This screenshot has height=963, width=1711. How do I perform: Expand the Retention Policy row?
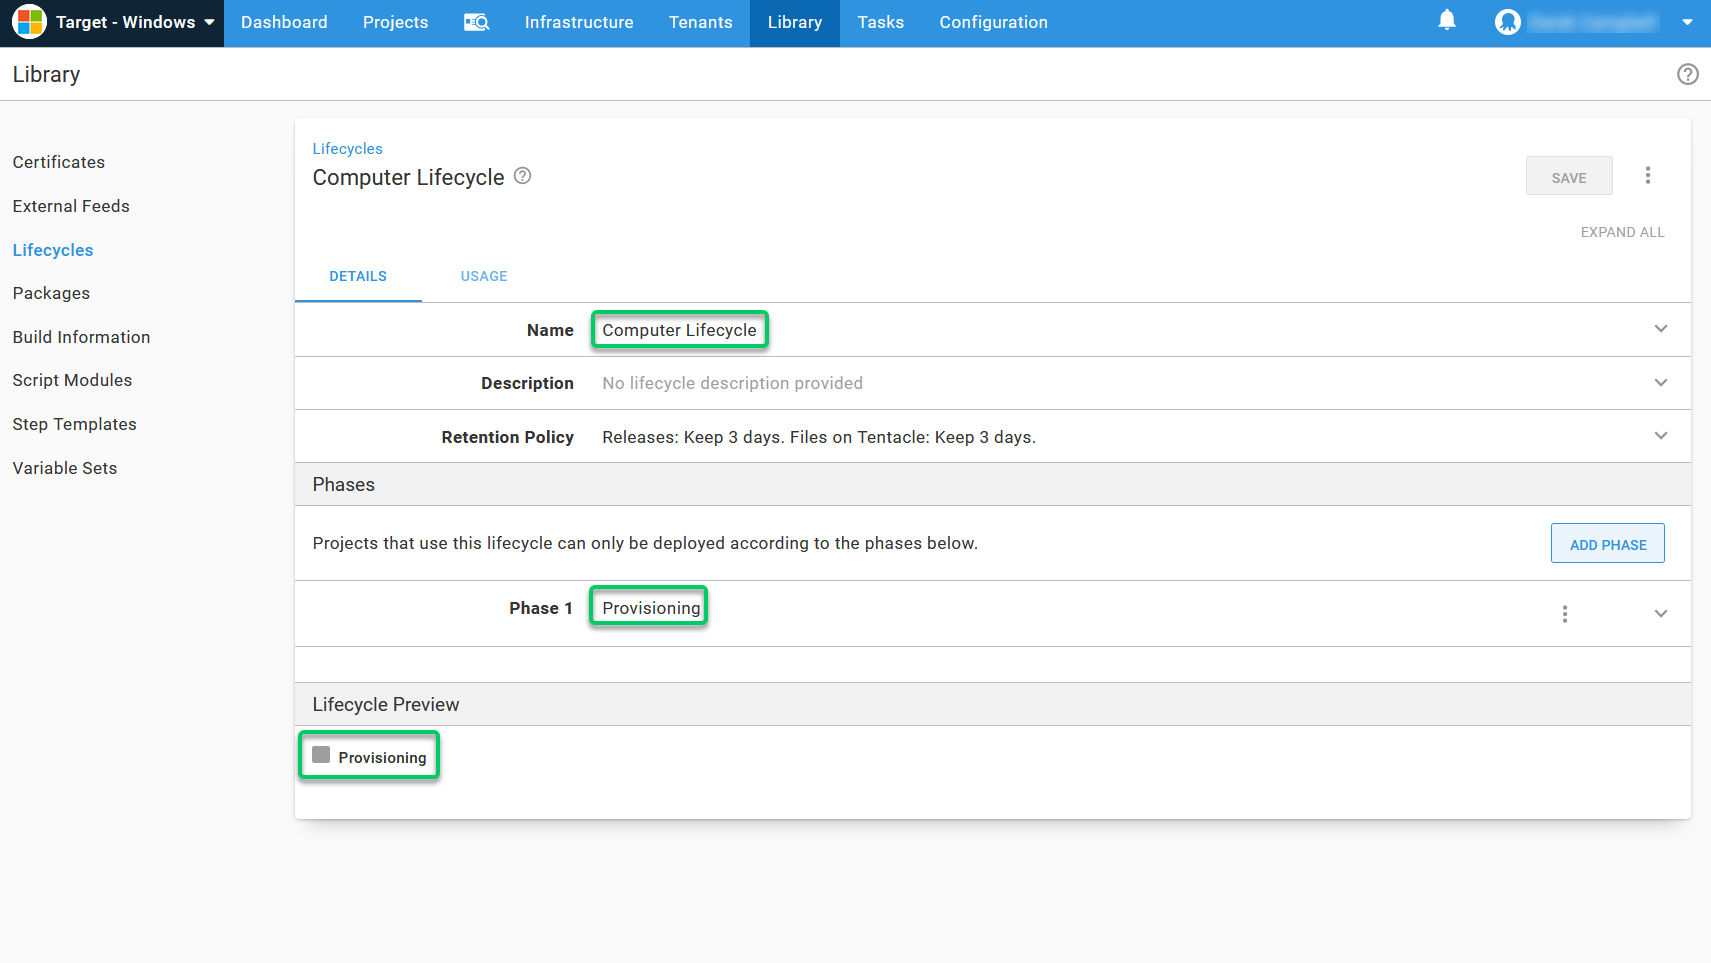click(1661, 436)
